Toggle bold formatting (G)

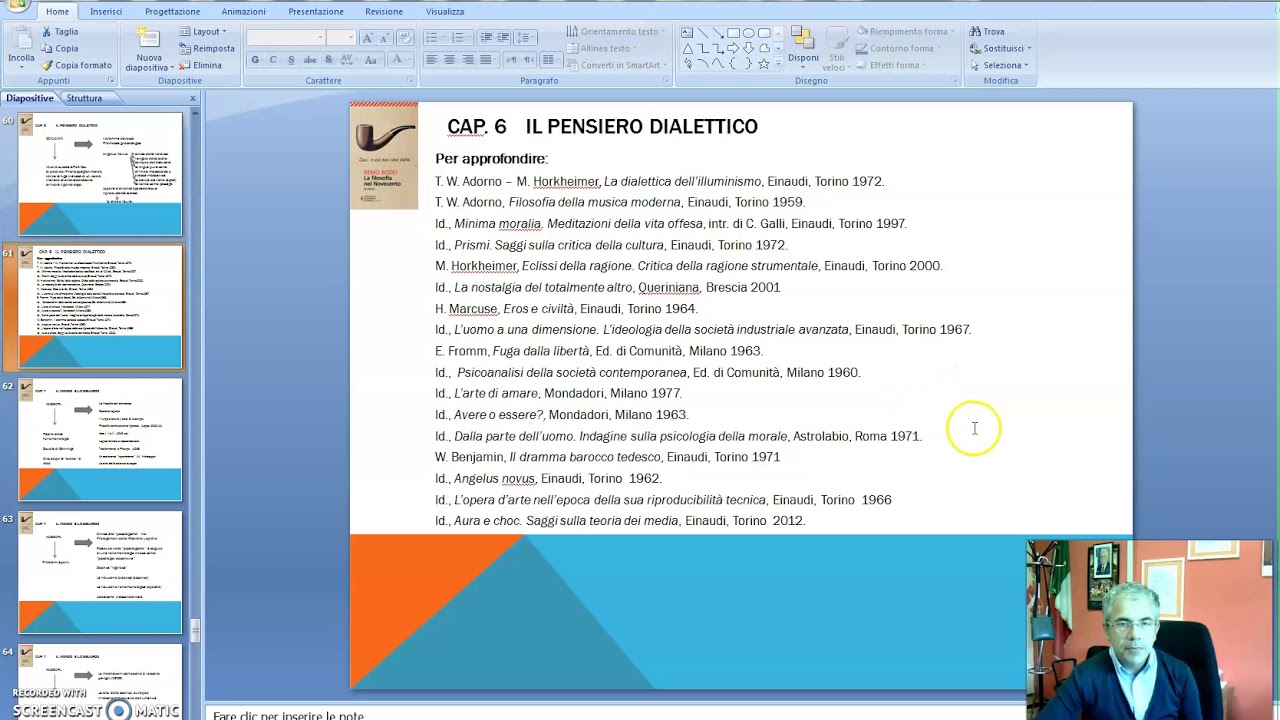click(x=255, y=60)
